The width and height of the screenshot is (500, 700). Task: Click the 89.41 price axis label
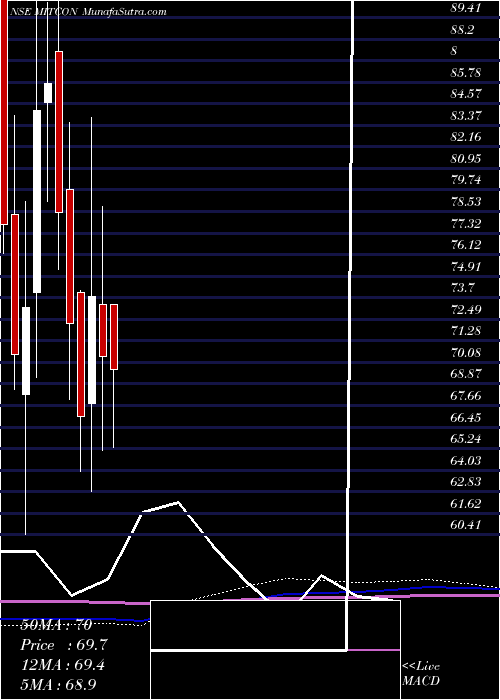(x=466, y=8)
